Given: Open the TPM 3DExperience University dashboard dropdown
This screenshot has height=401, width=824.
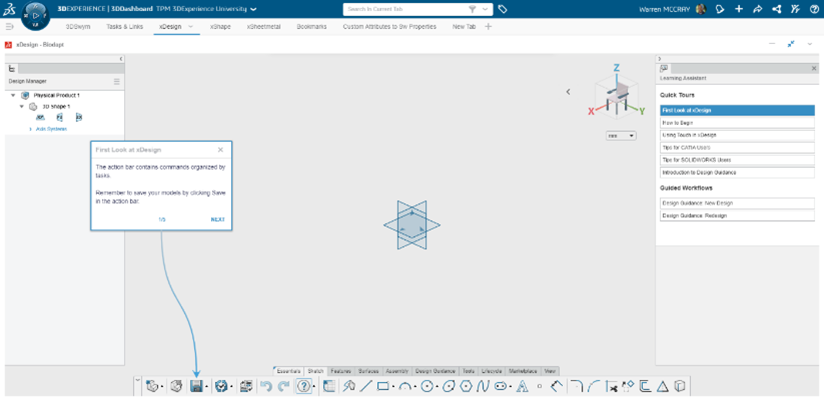Looking at the screenshot, I should (x=254, y=9).
